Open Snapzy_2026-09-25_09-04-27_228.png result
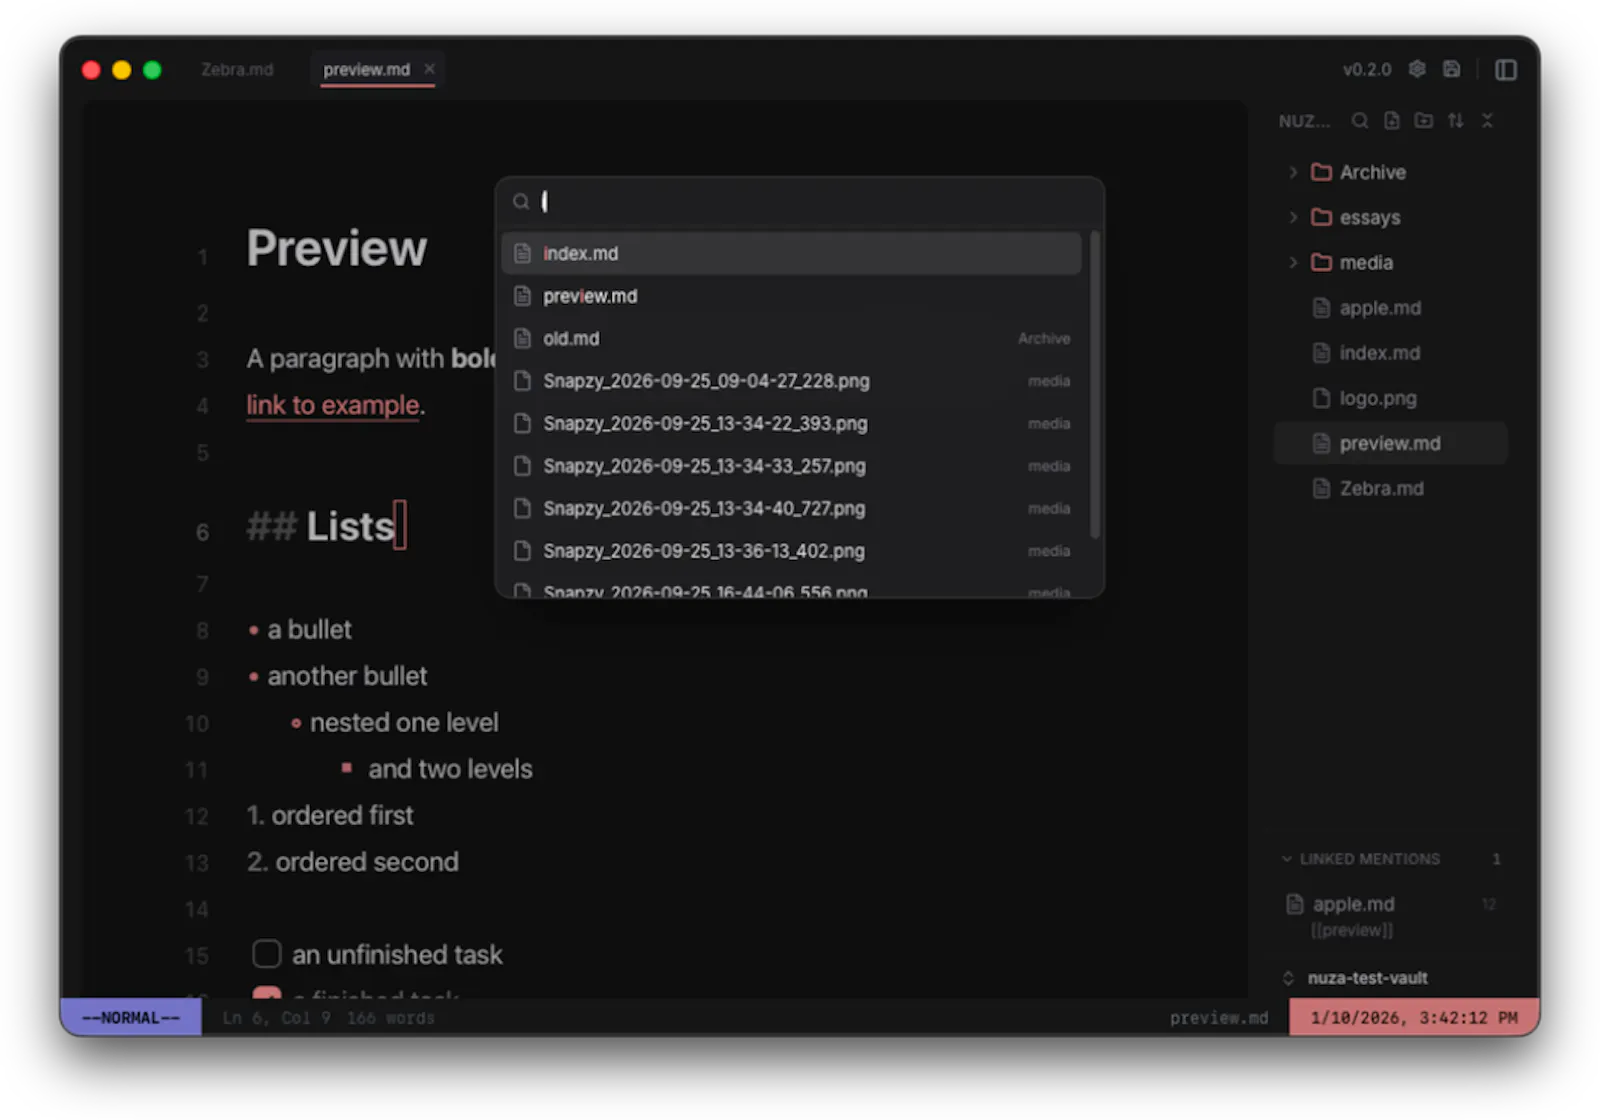1600x1120 pixels. pos(791,381)
